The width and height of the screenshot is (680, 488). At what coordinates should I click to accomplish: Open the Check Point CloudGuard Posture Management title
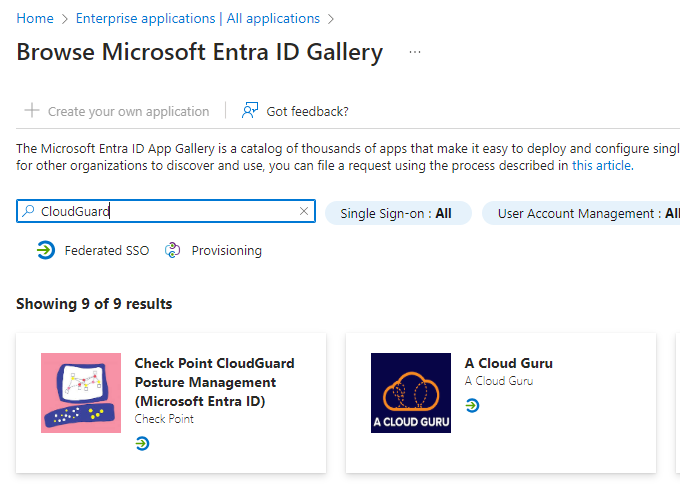point(215,382)
